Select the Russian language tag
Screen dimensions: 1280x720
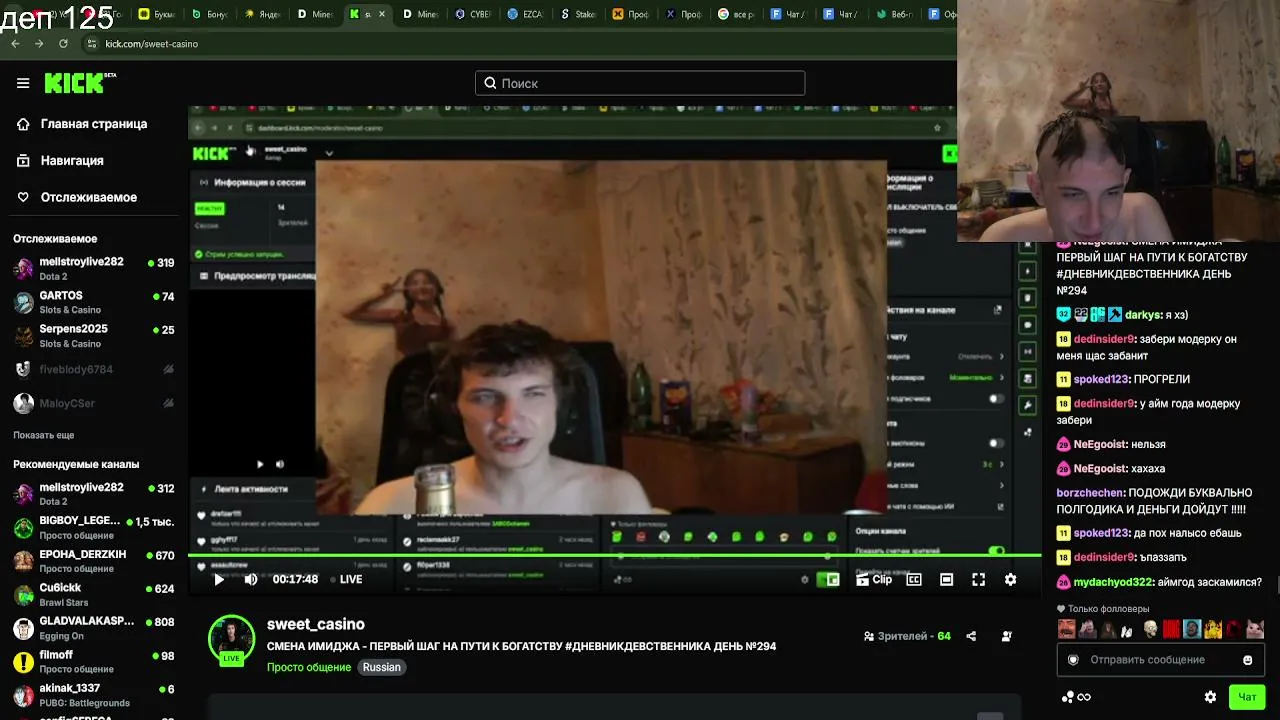(382, 667)
